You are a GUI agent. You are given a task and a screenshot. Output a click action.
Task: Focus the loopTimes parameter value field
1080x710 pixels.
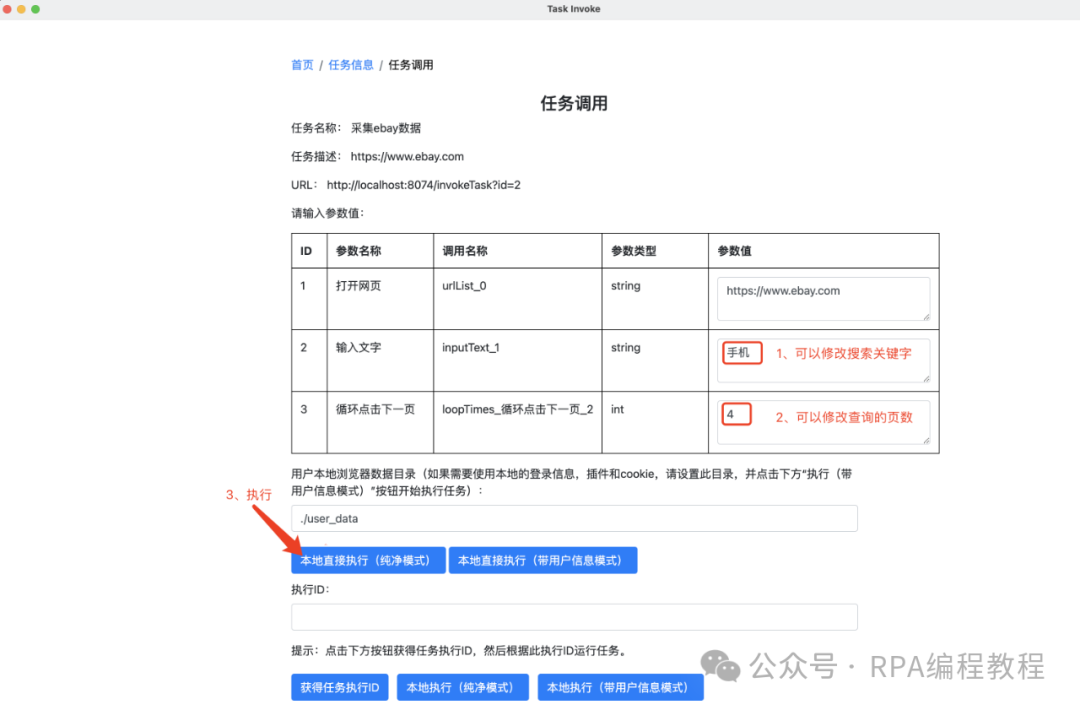(x=823, y=422)
